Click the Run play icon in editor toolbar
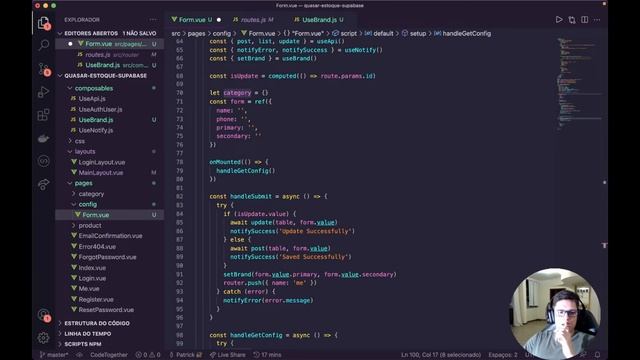Screen dimensions: 640x360 tap(559, 20)
